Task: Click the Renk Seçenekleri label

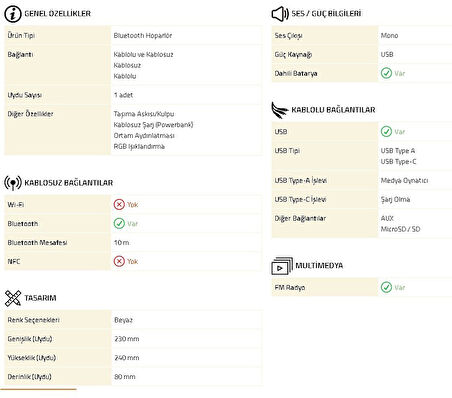Action: [33, 320]
